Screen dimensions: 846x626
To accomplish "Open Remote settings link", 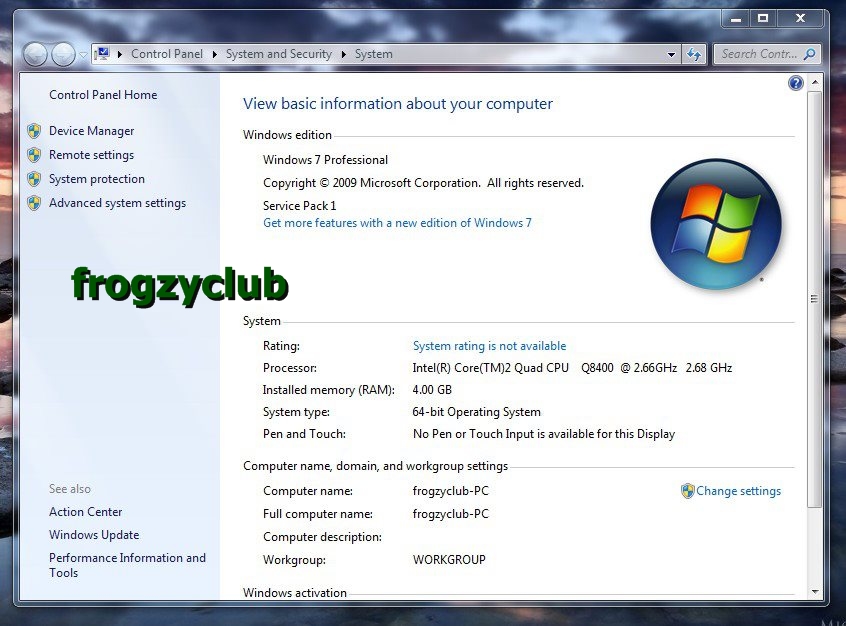I will tap(91, 155).
